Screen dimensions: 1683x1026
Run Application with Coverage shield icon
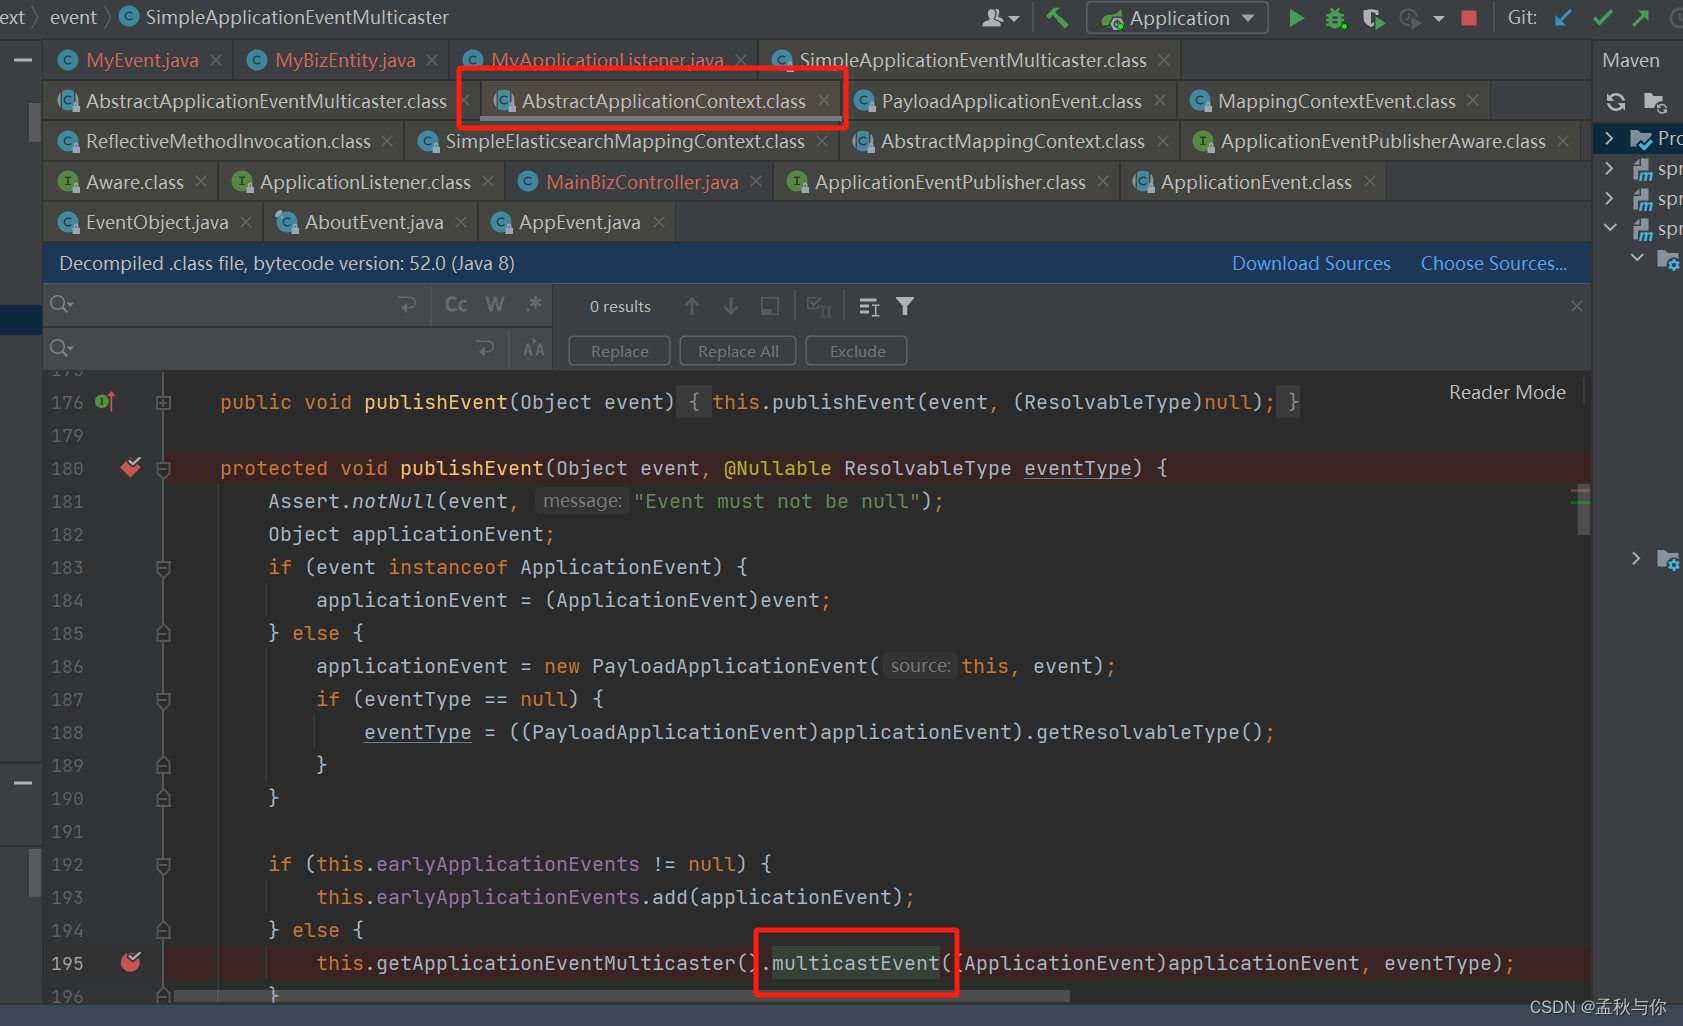click(1372, 17)
